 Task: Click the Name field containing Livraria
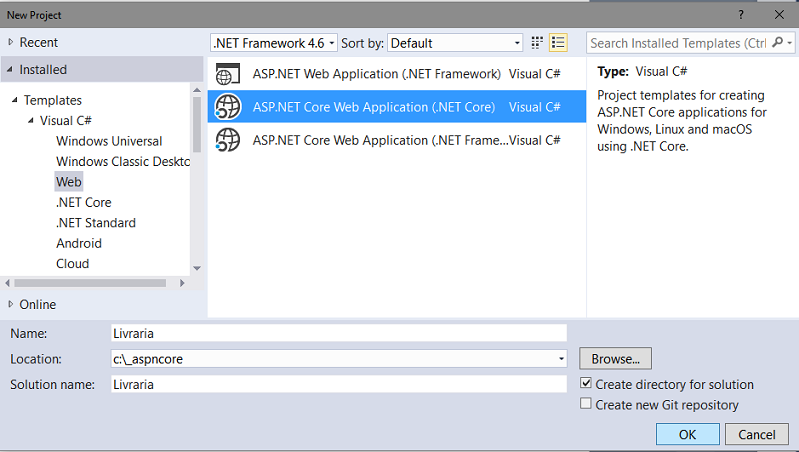click(x=339, y=333)
